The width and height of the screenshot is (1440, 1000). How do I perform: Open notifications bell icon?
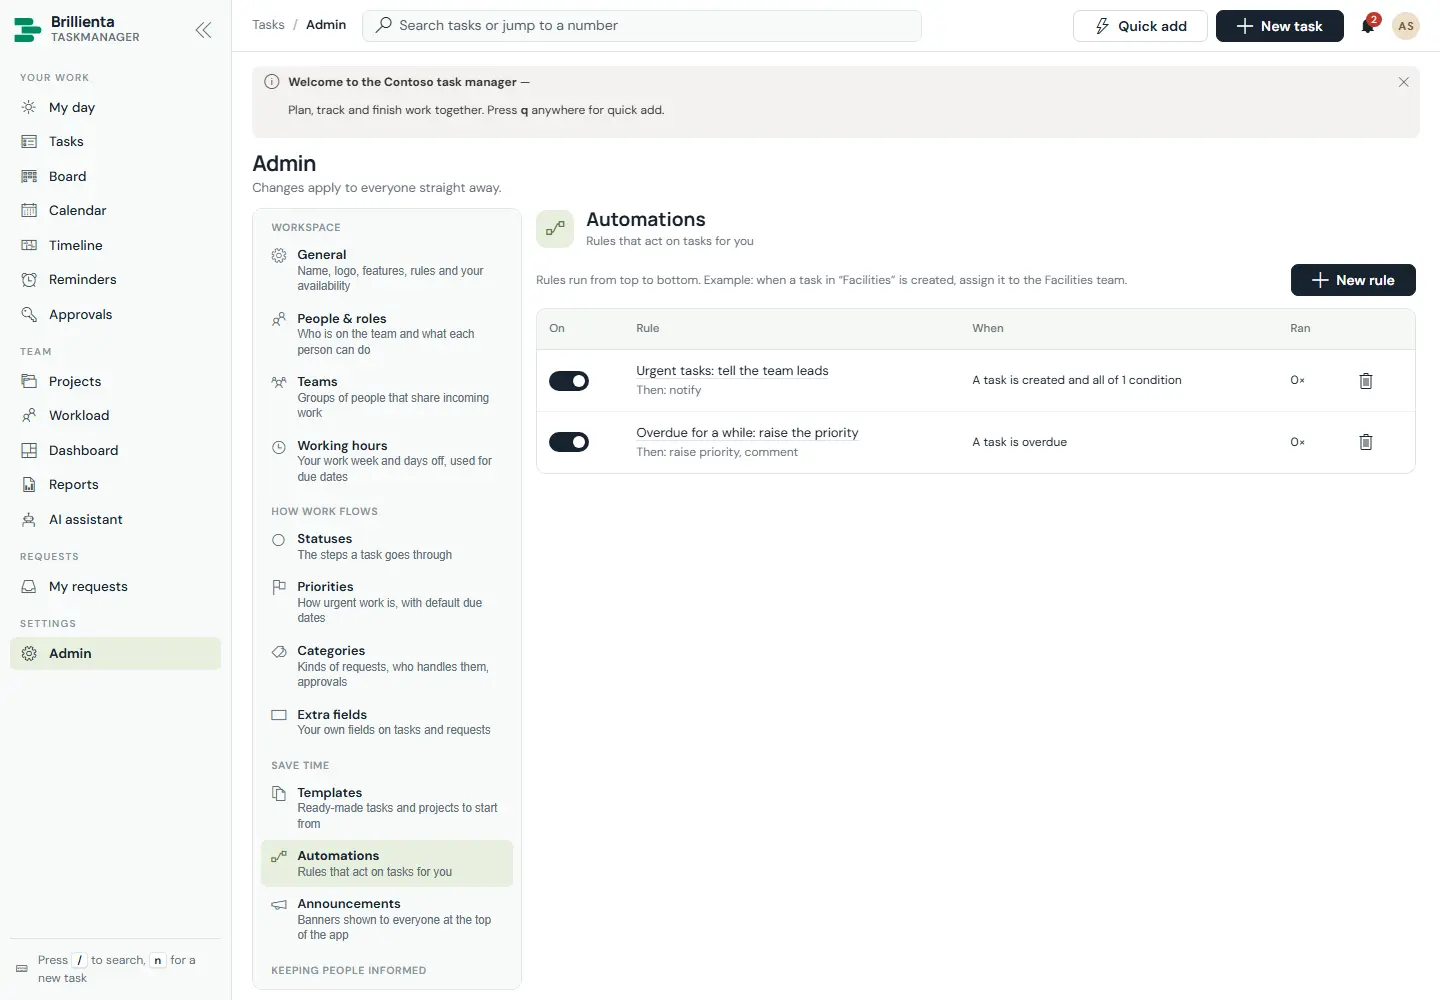click(x=1368, y=26)
